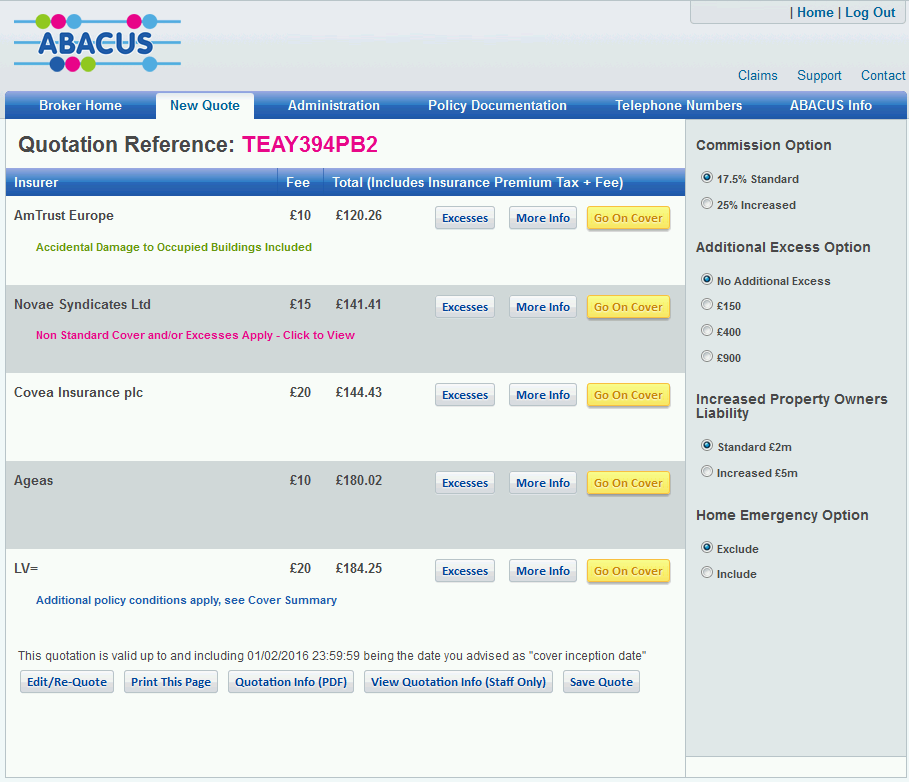Open Telephone Numbers tab
Screen dimensions: 909x782
coord(678,106)
